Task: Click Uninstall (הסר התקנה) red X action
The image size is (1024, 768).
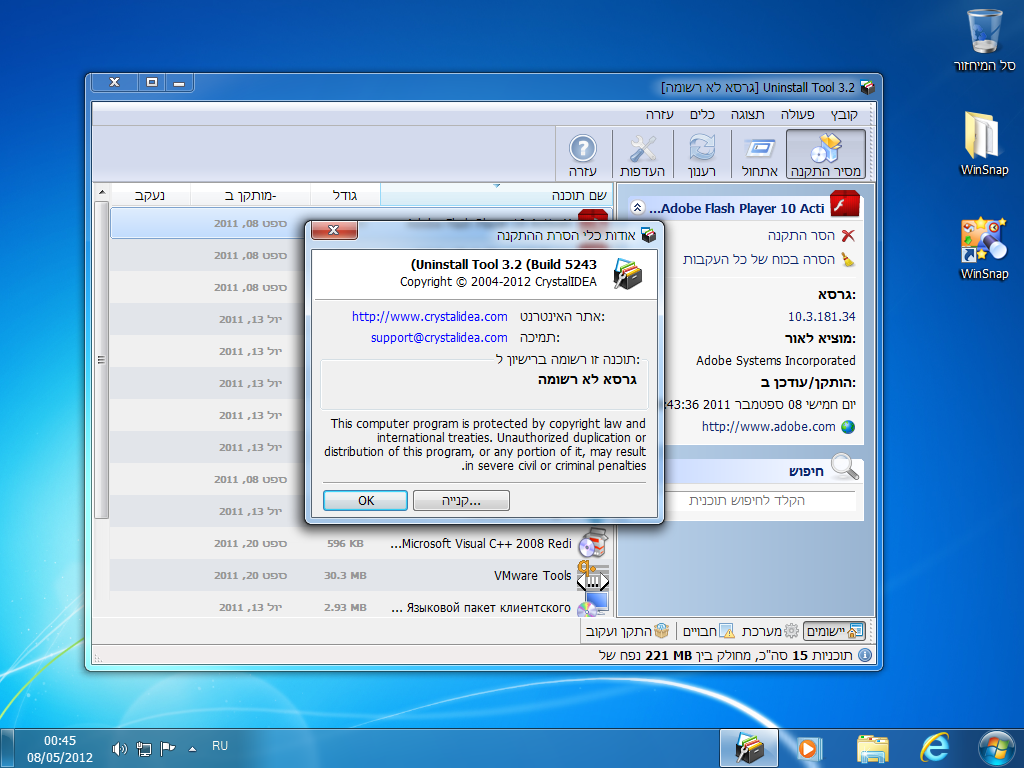Action: click(x=811, y=236)
